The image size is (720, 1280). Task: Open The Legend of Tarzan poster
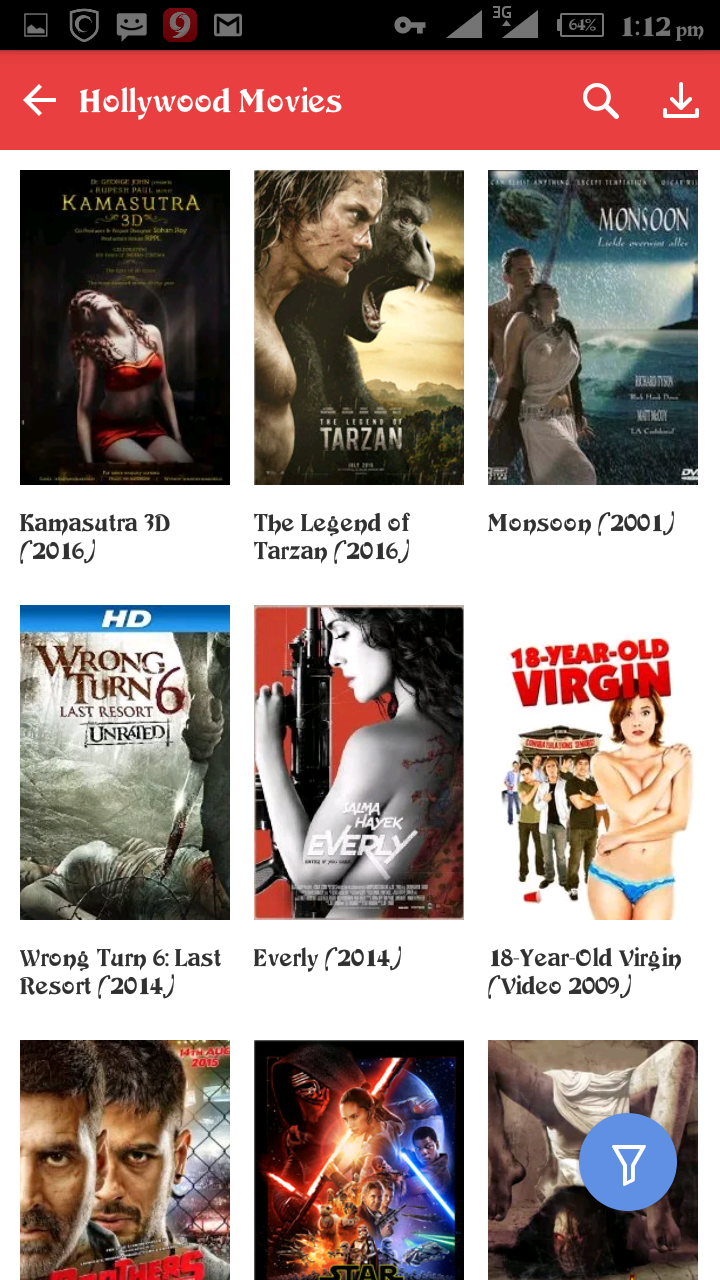[x=359, y=327]
